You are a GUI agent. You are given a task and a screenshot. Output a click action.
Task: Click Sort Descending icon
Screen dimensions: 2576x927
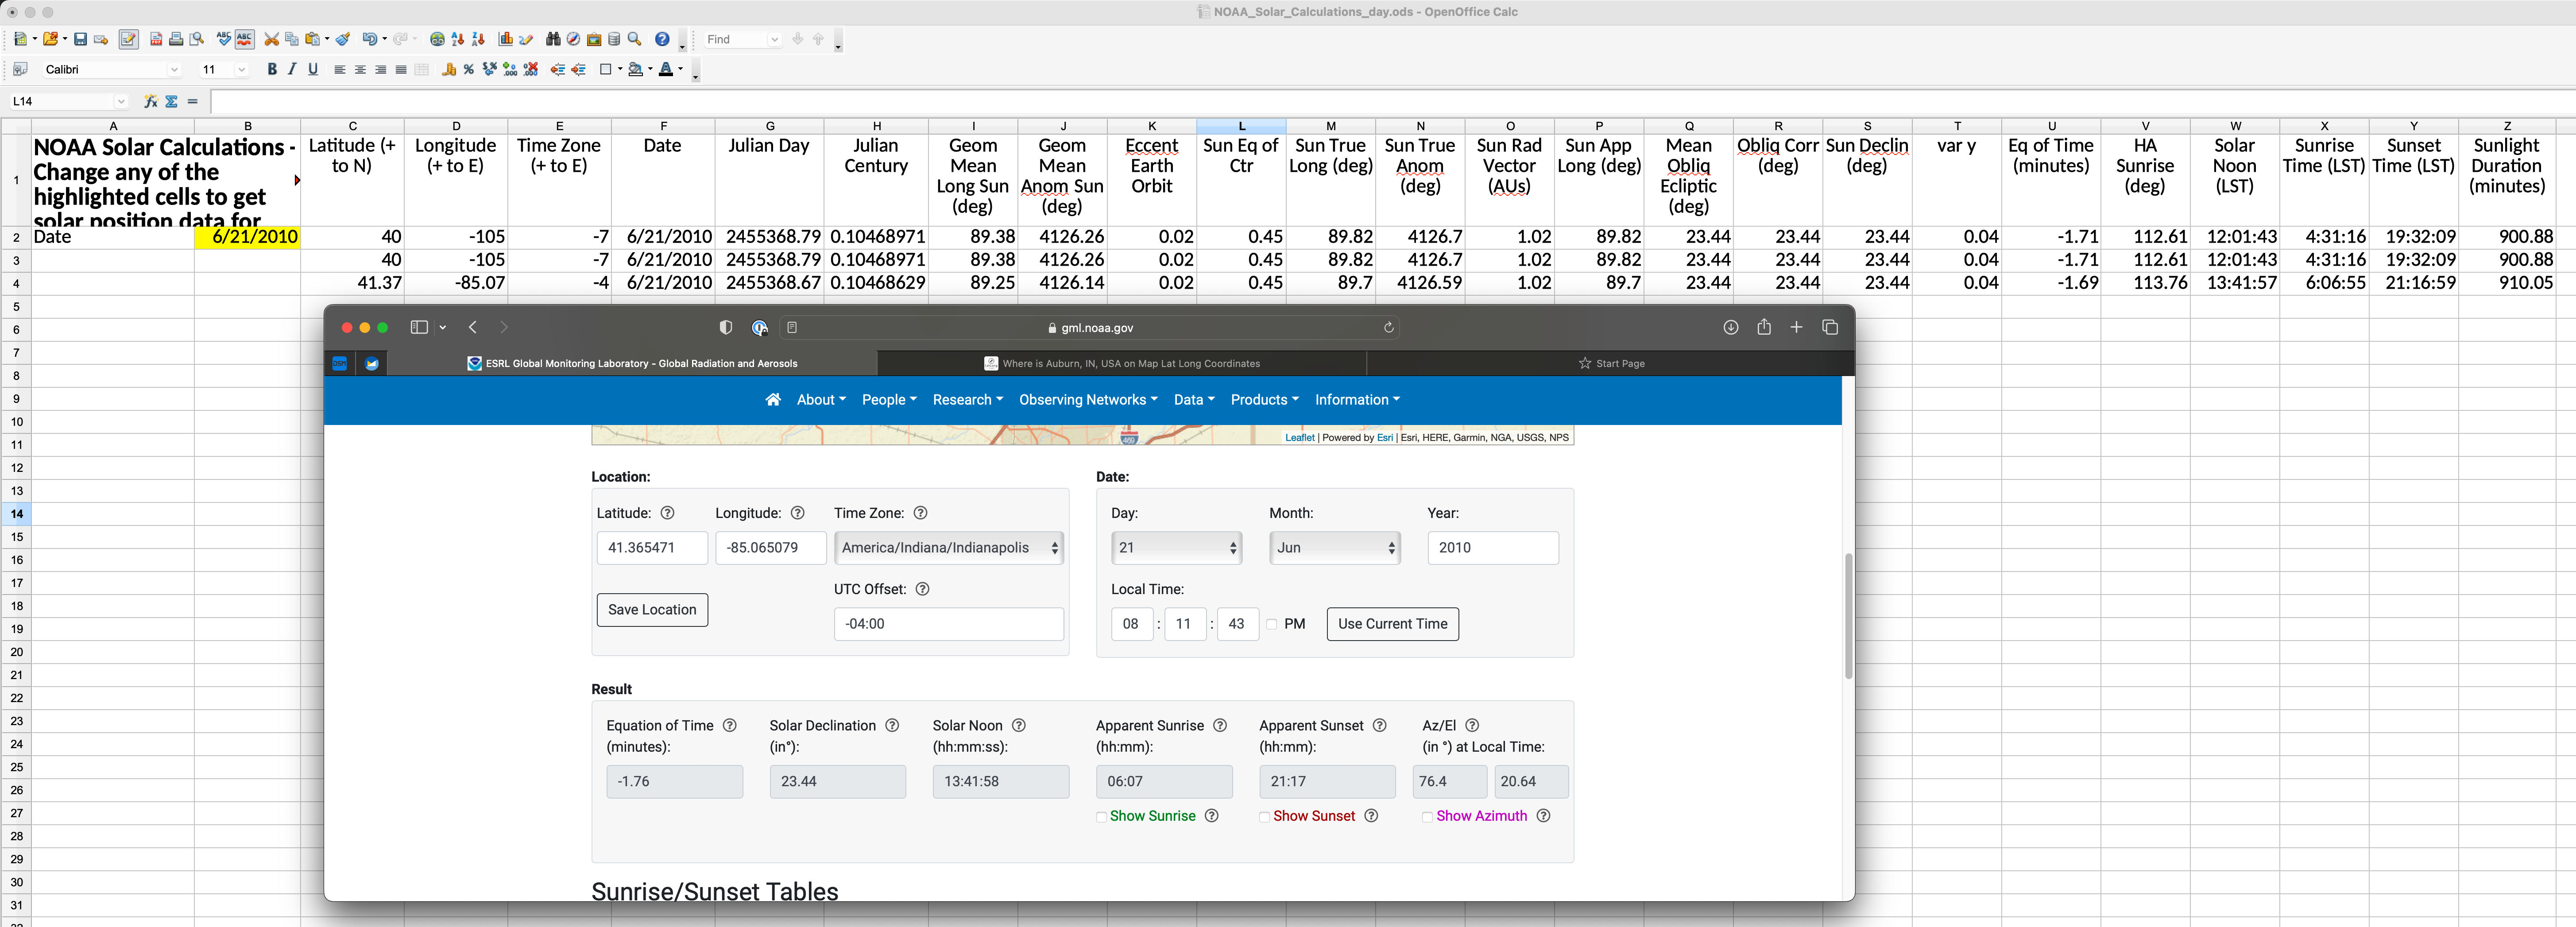coord(478,39)
